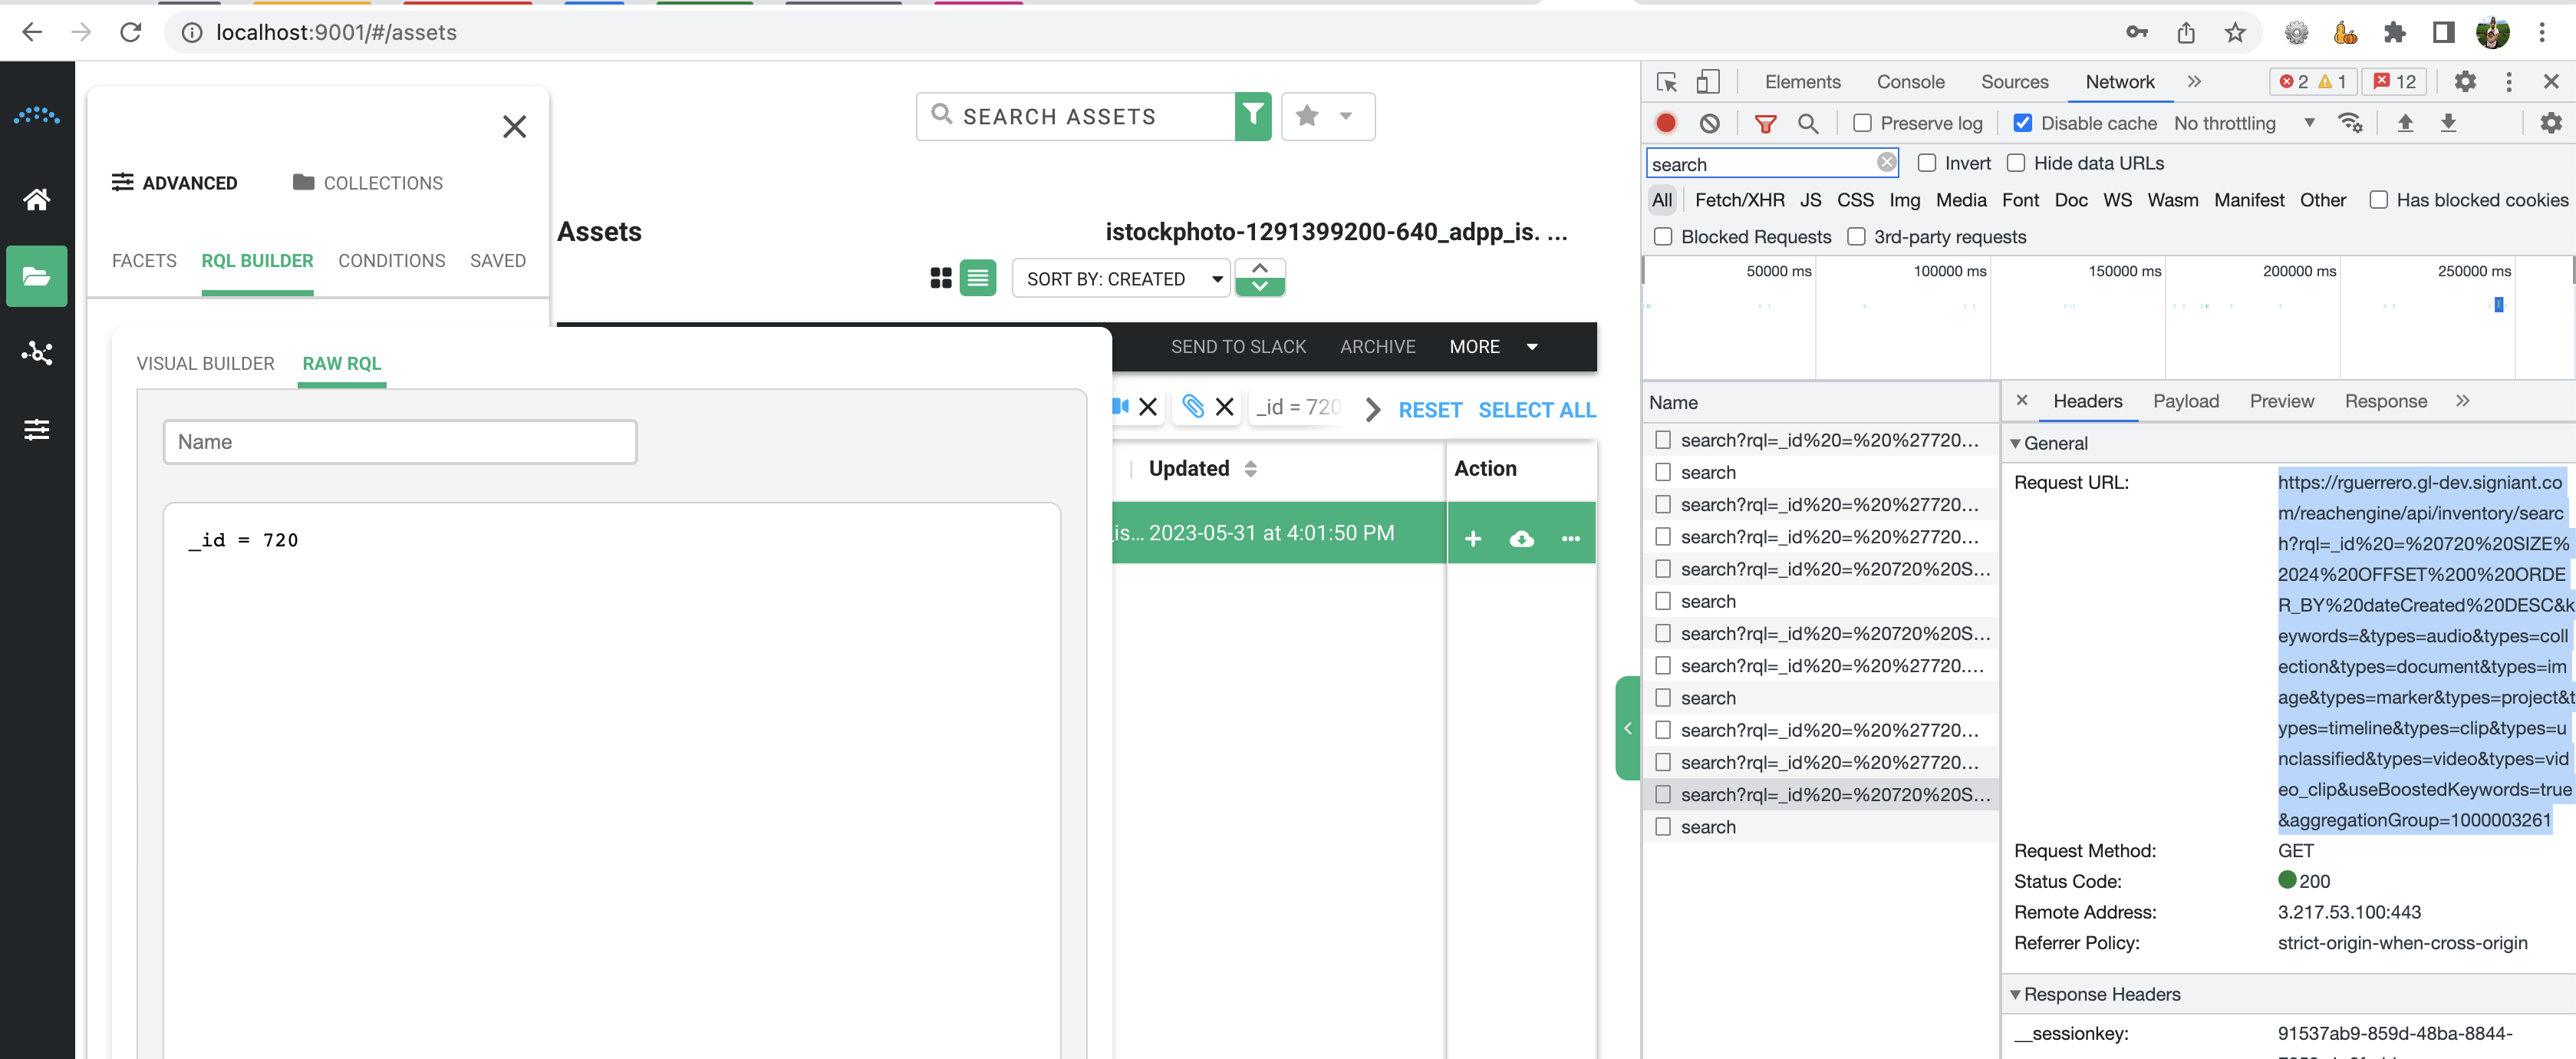Image resolution: width=2576 pixels, height=1059 pixels.
Task: Click the workflow nodes sidebar icon
Action: pos(37,353)
